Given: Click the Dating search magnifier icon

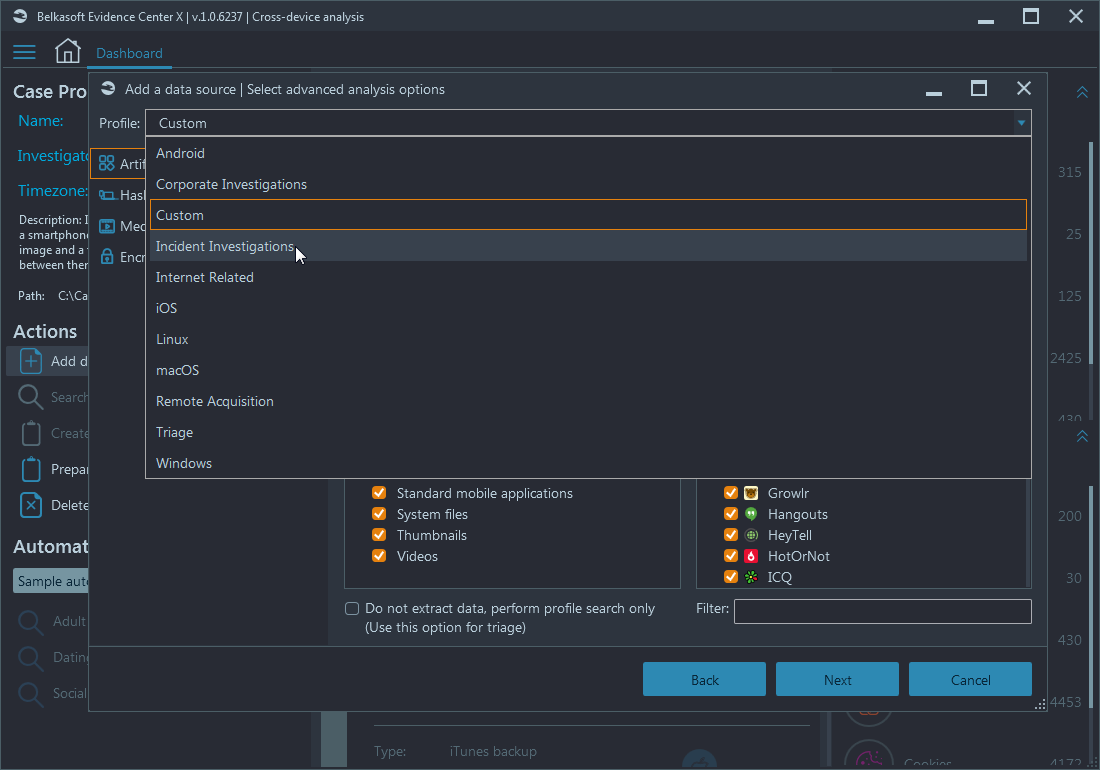Looking at the screenshot, I should [31, 658].
